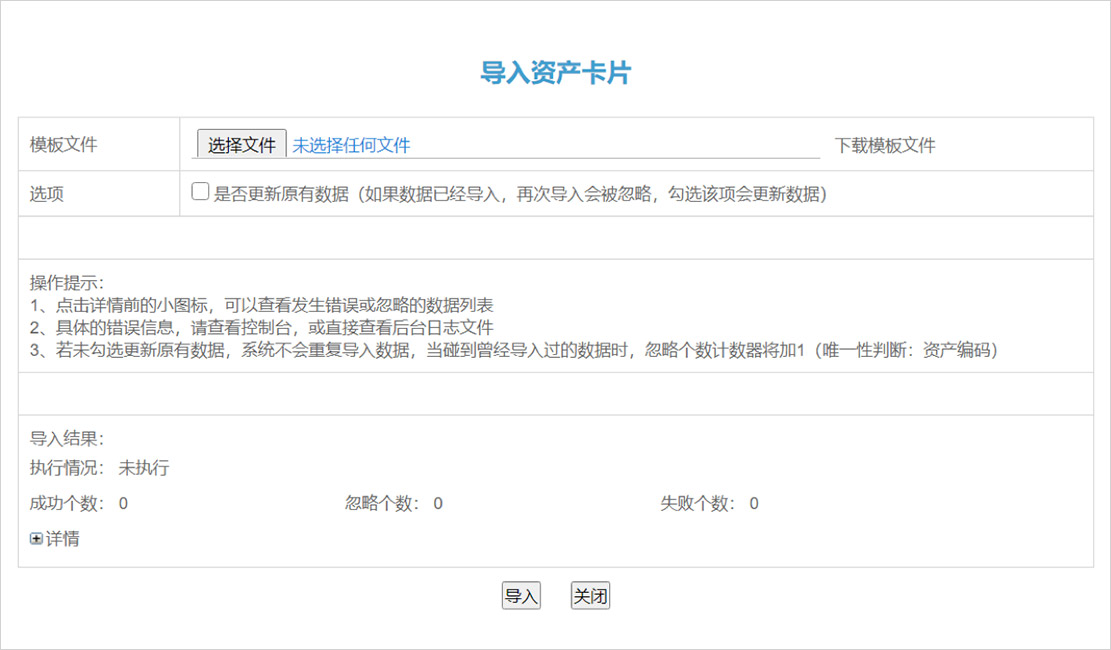Click the 导入资产卡片 page title

[x=555, y=73]
